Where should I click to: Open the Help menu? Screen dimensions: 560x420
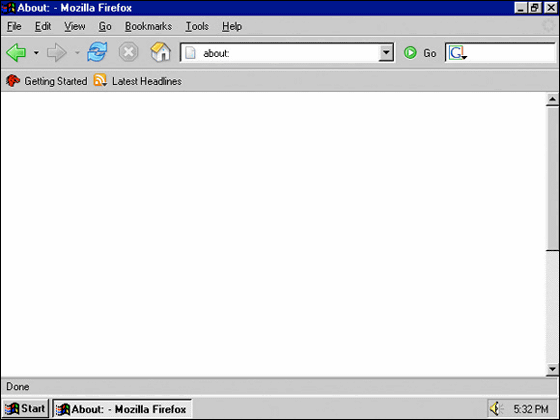pos(232,26)
